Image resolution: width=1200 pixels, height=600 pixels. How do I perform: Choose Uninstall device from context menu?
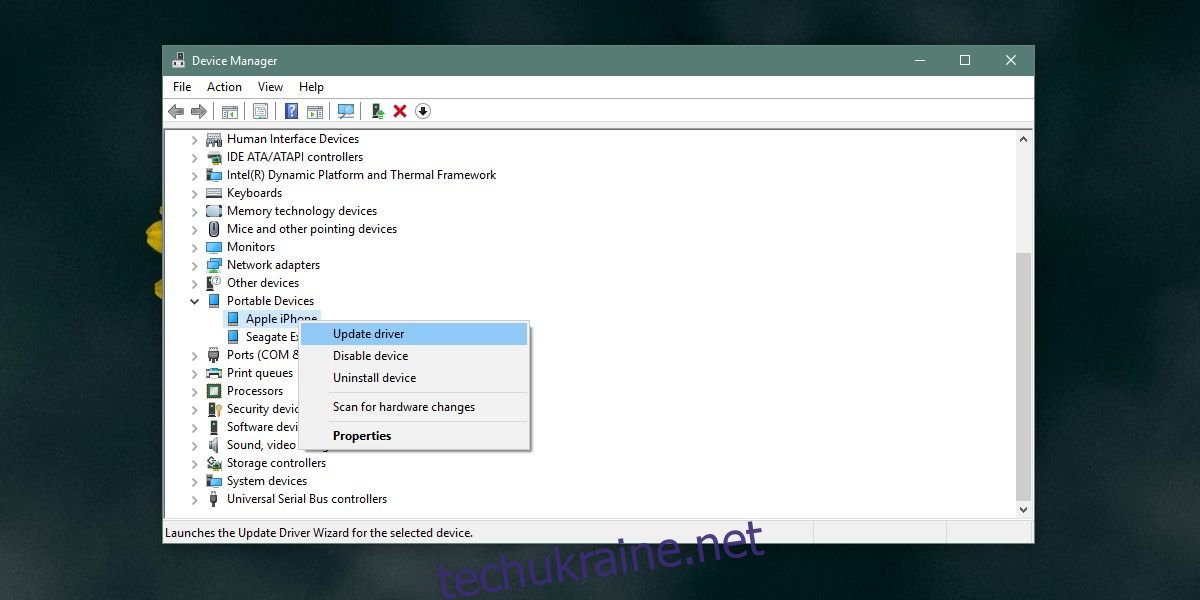click(415, 378)
